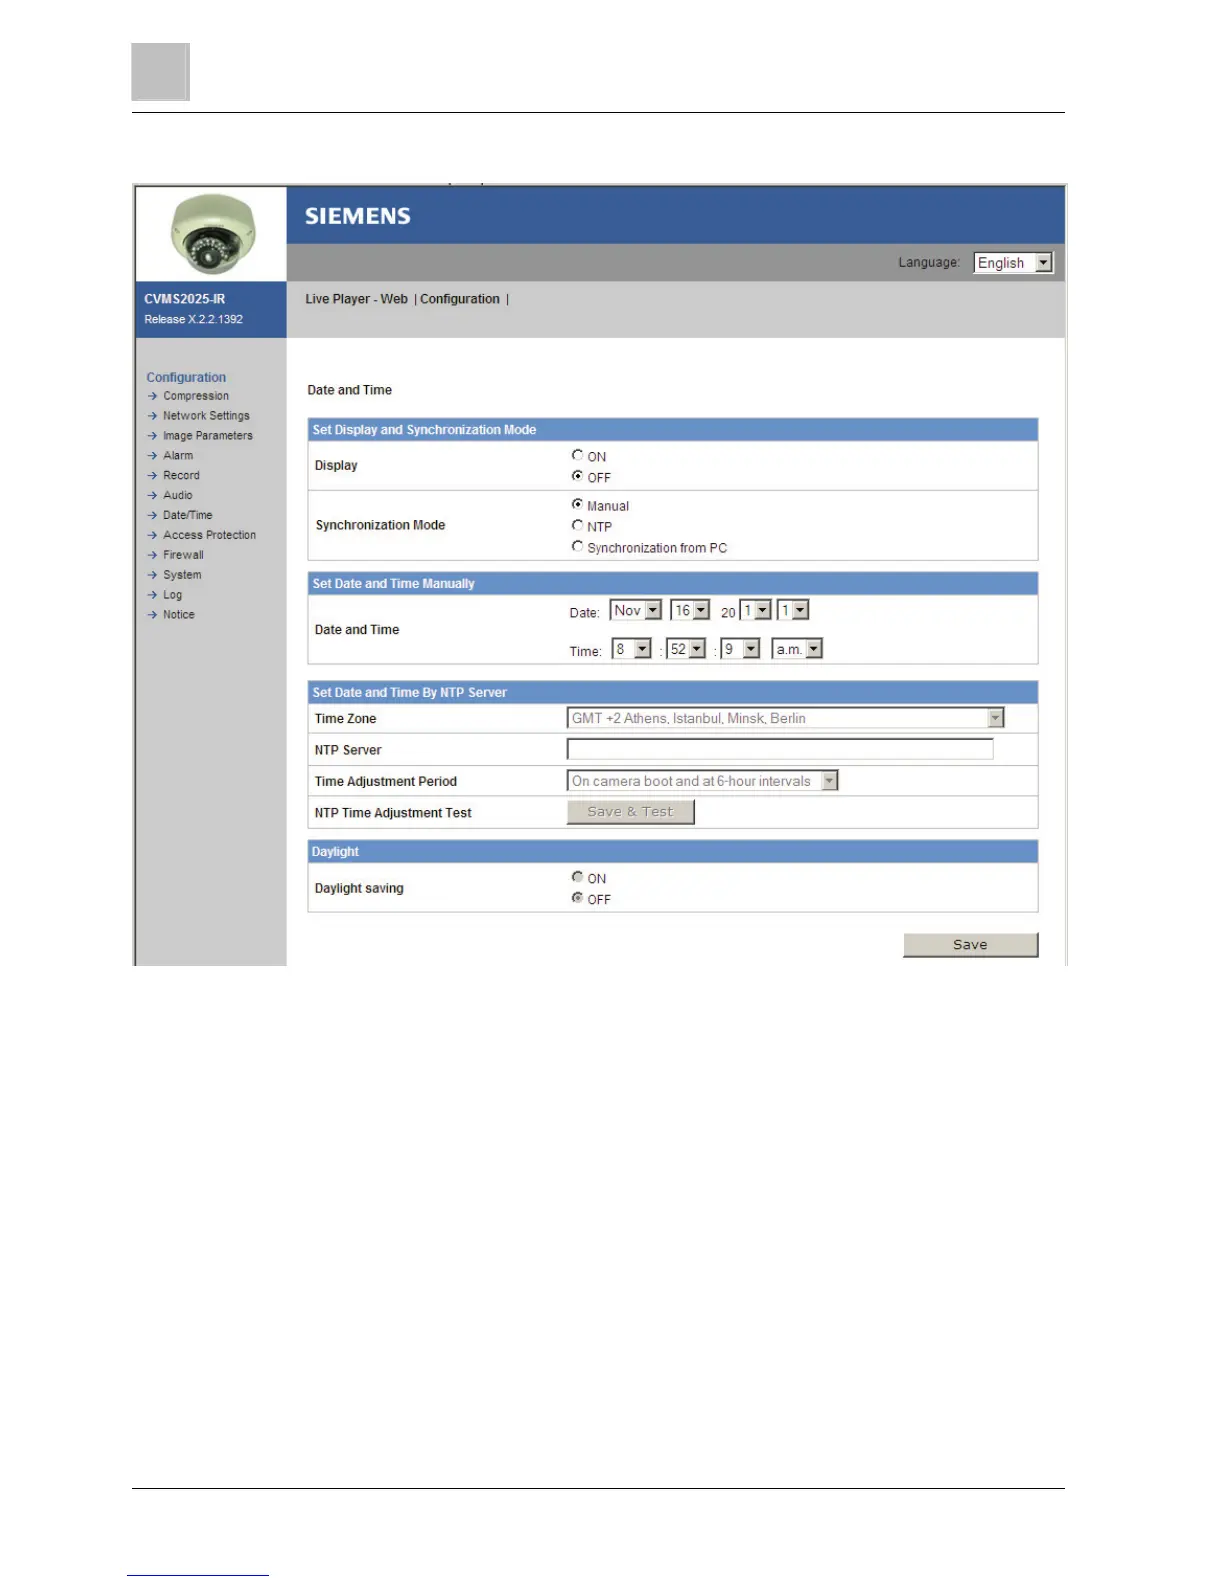1224x1584 pixels.
Task: Select NTP synchronization mode
Action: [x=577, y=525]
